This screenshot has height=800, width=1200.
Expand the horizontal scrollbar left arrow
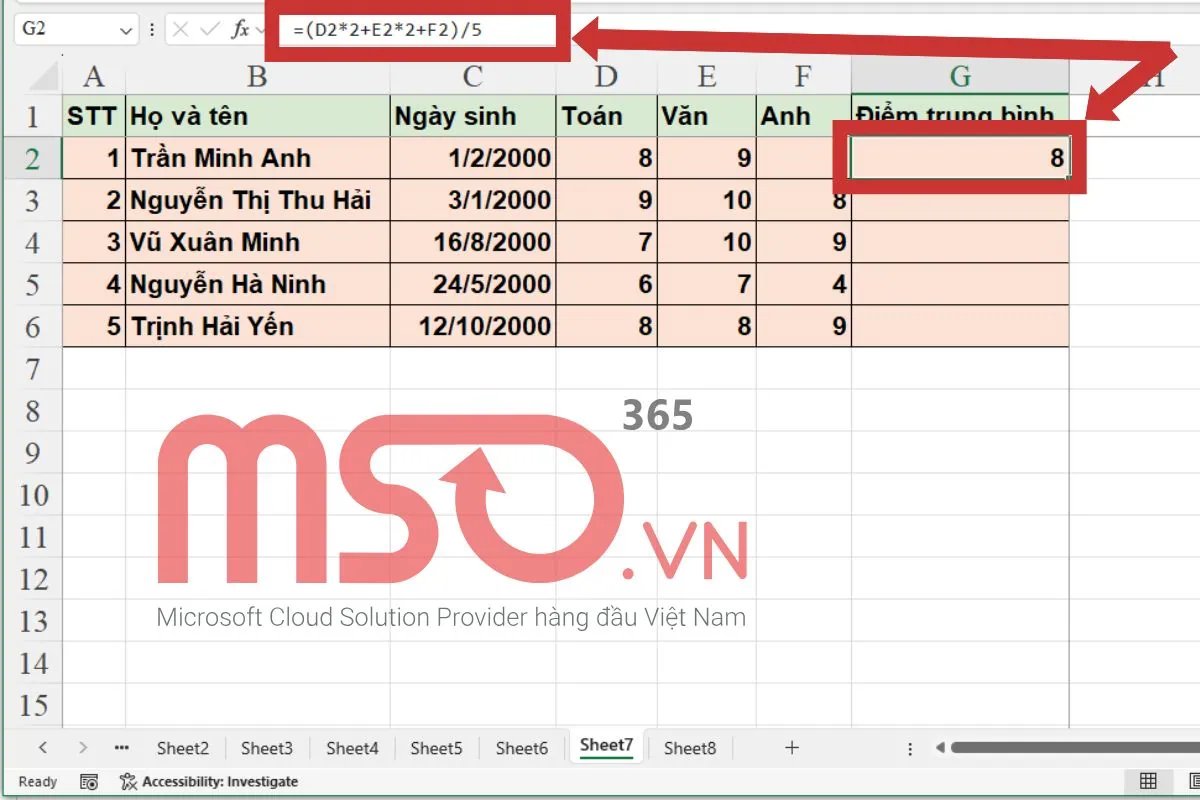940,747
